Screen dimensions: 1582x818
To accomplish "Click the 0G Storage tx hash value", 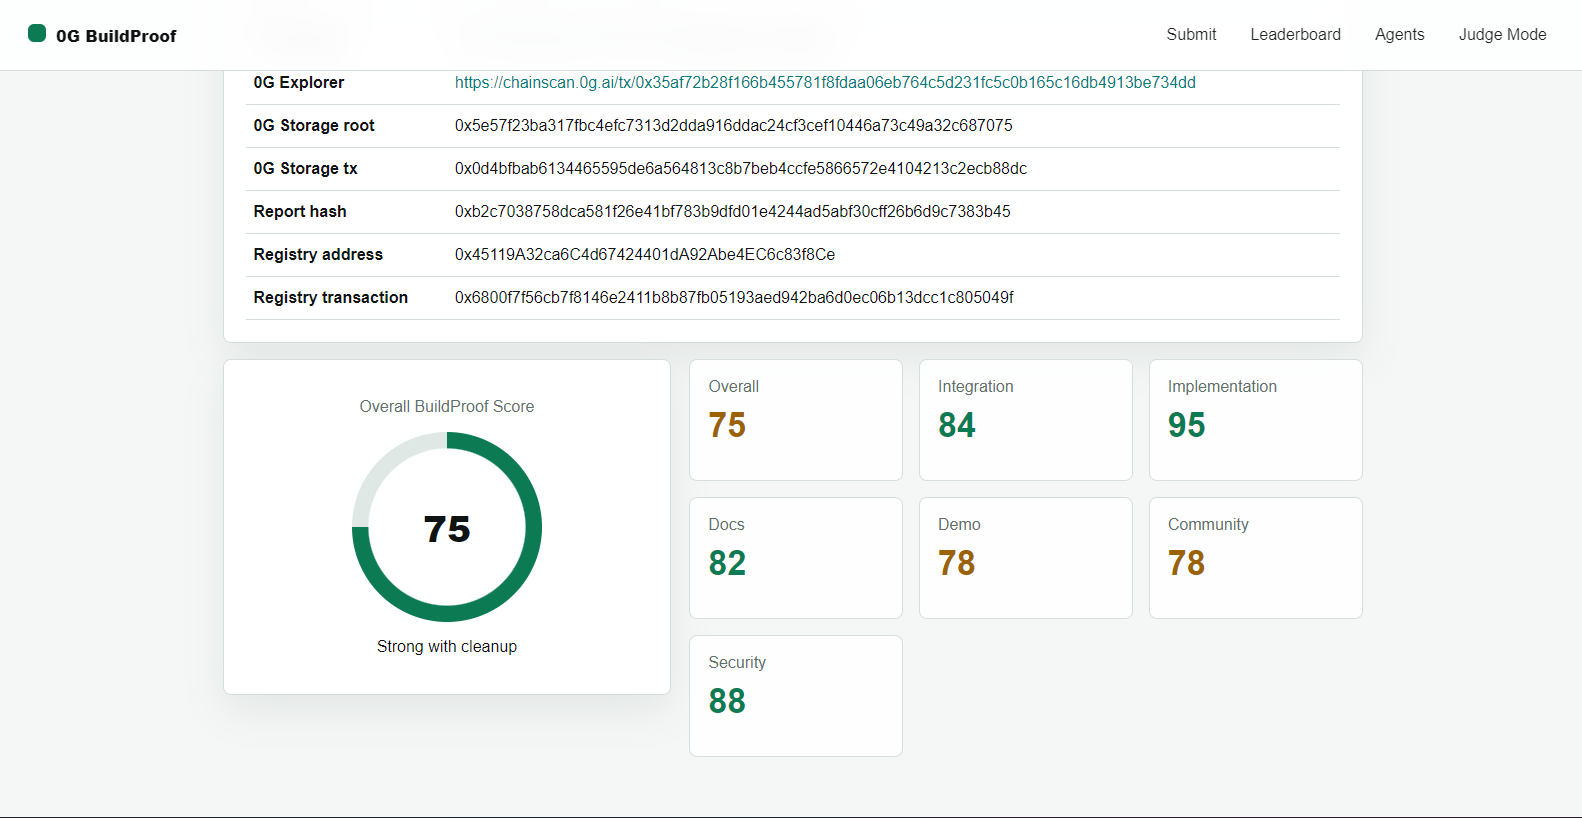I will tap(740, 169).
